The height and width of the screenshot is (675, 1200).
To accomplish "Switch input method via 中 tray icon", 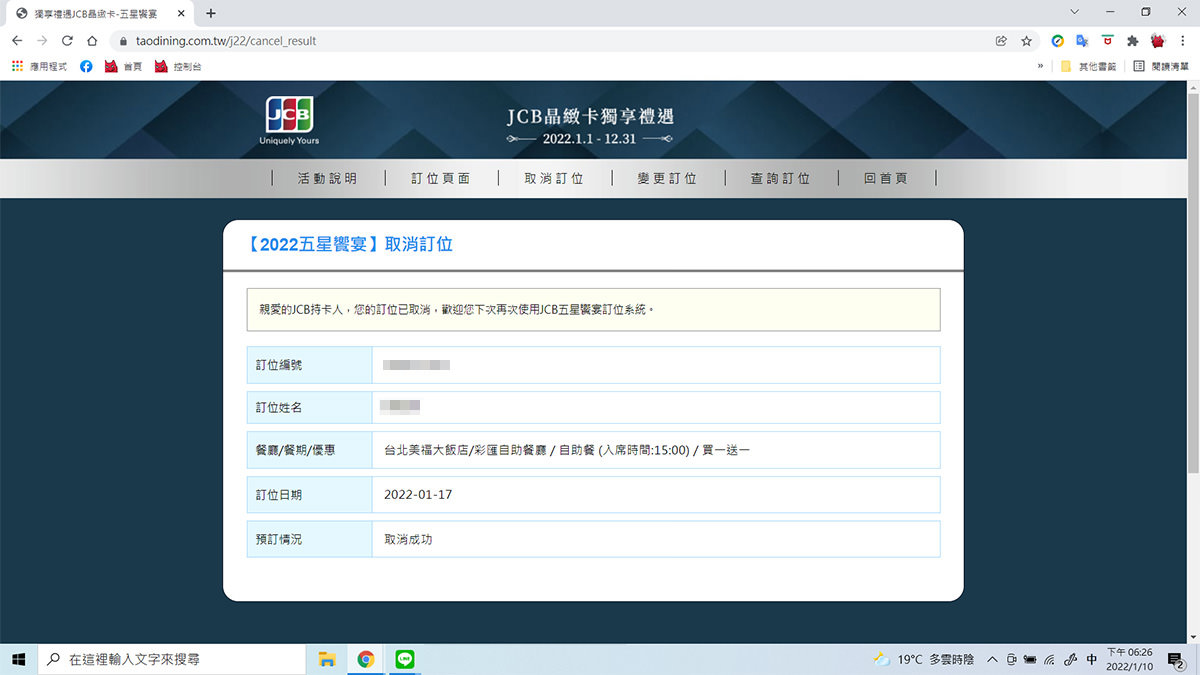I will point(1090,659).
